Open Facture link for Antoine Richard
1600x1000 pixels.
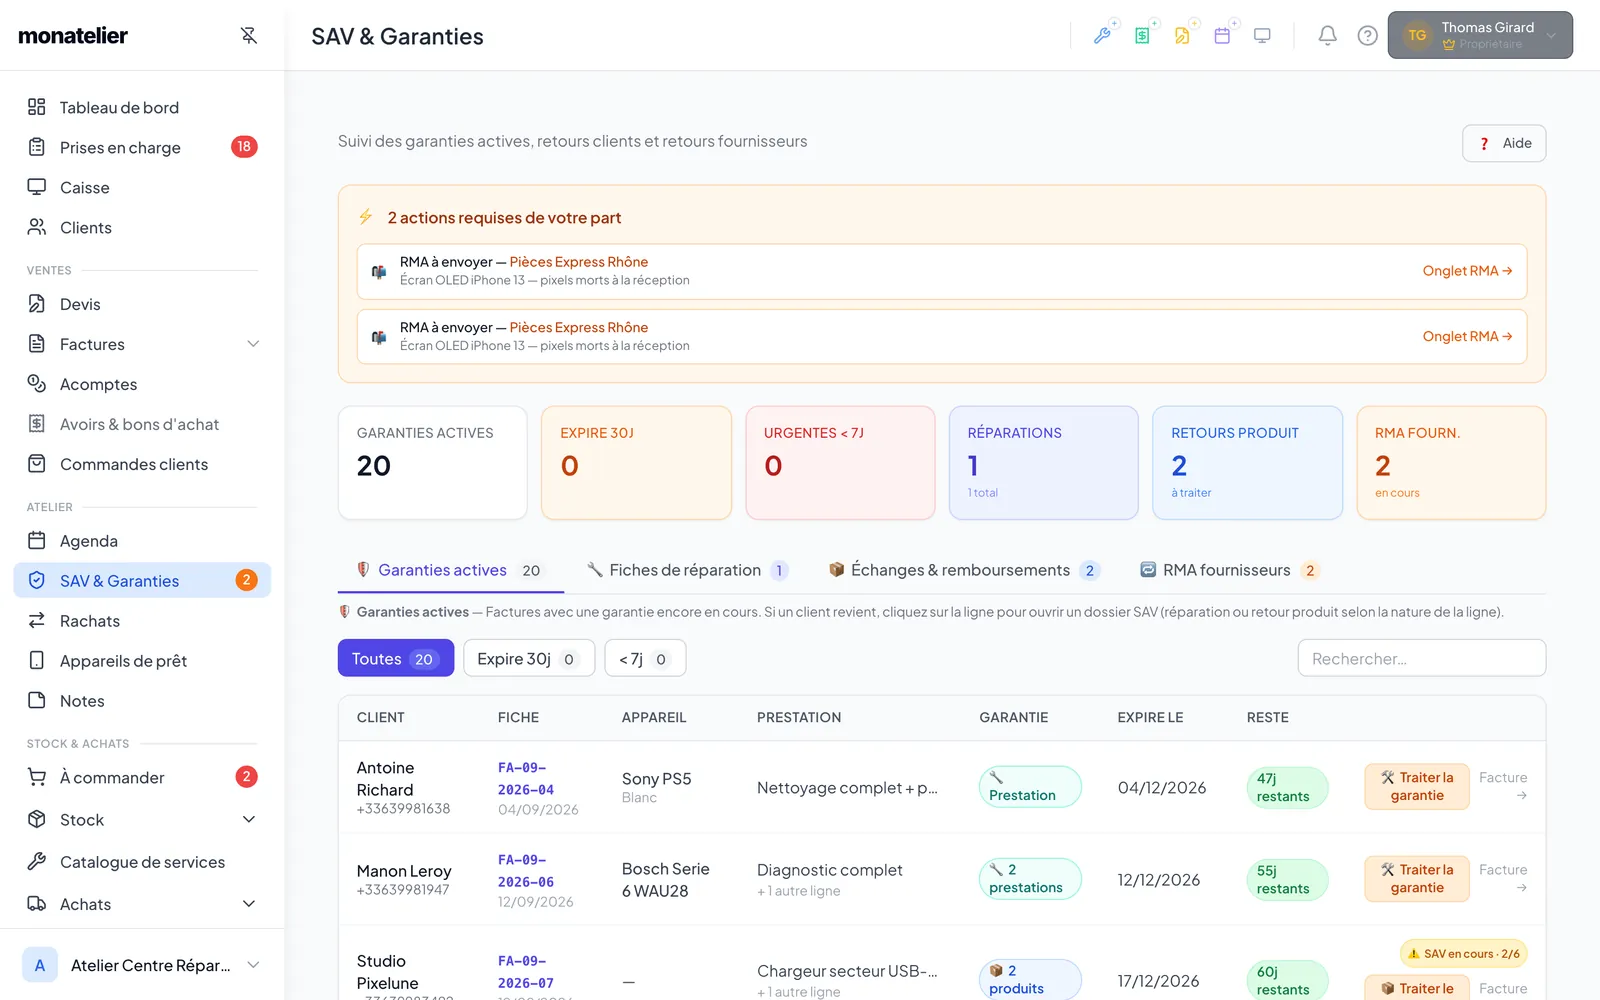pos(1503,786)
